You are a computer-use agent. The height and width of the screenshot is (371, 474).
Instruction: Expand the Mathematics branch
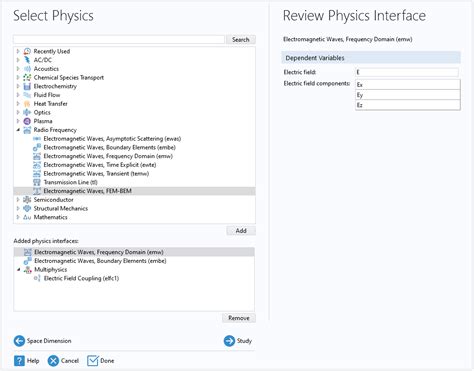click(18, 217)
